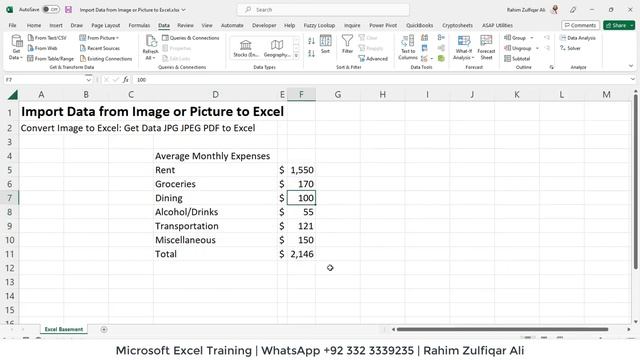
Task: Select the Transportation cell
Action: (x=215, y=226)
